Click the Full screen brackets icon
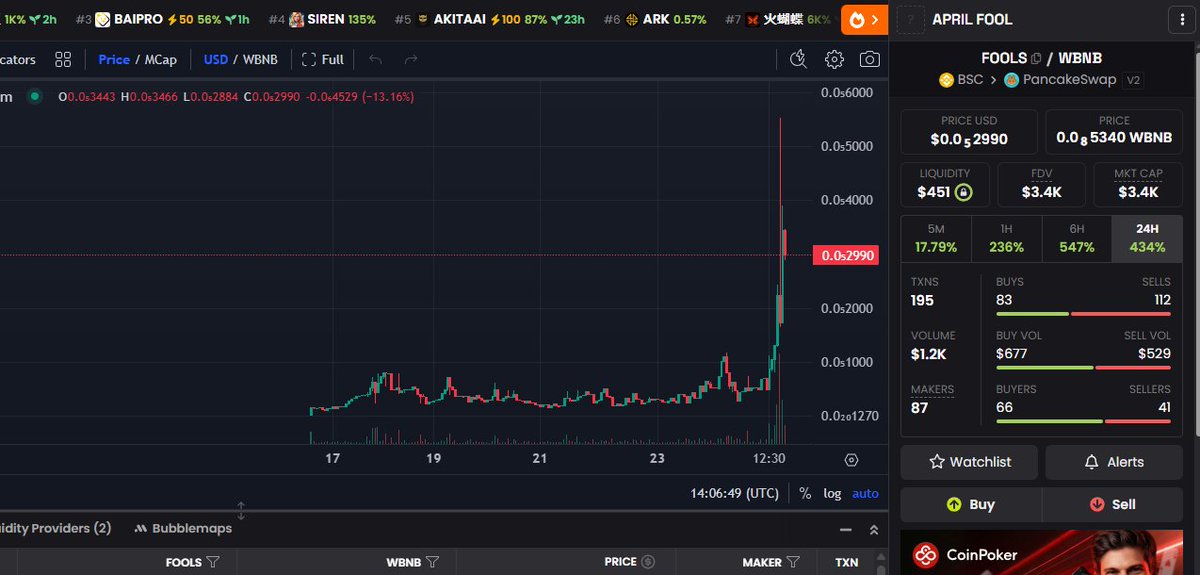 (x=309, y=59)
